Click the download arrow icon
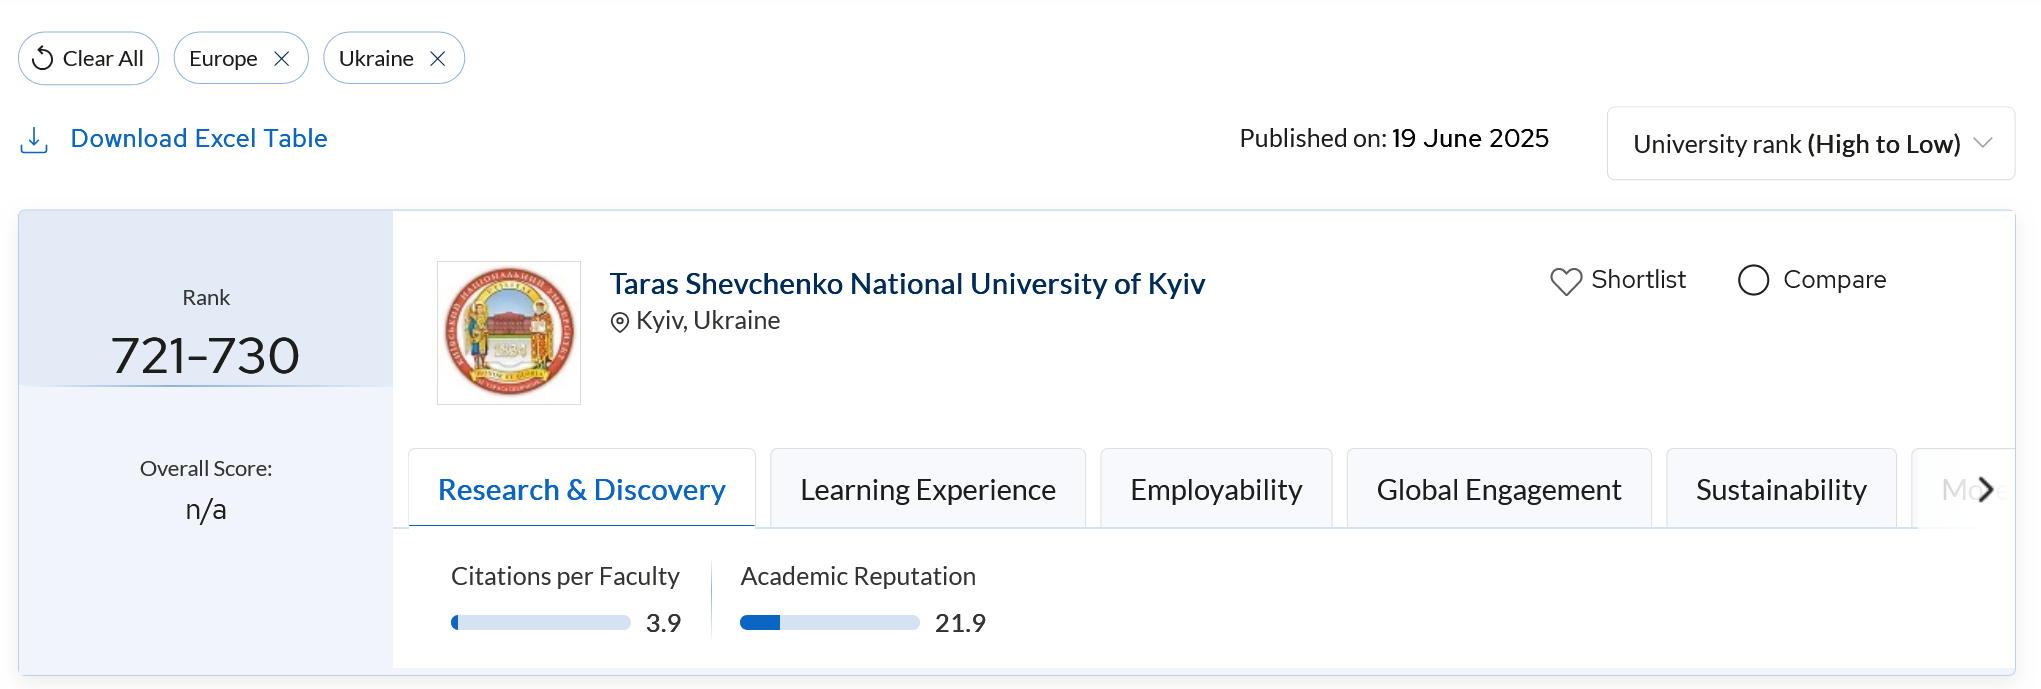 click(x=34, y=140)
